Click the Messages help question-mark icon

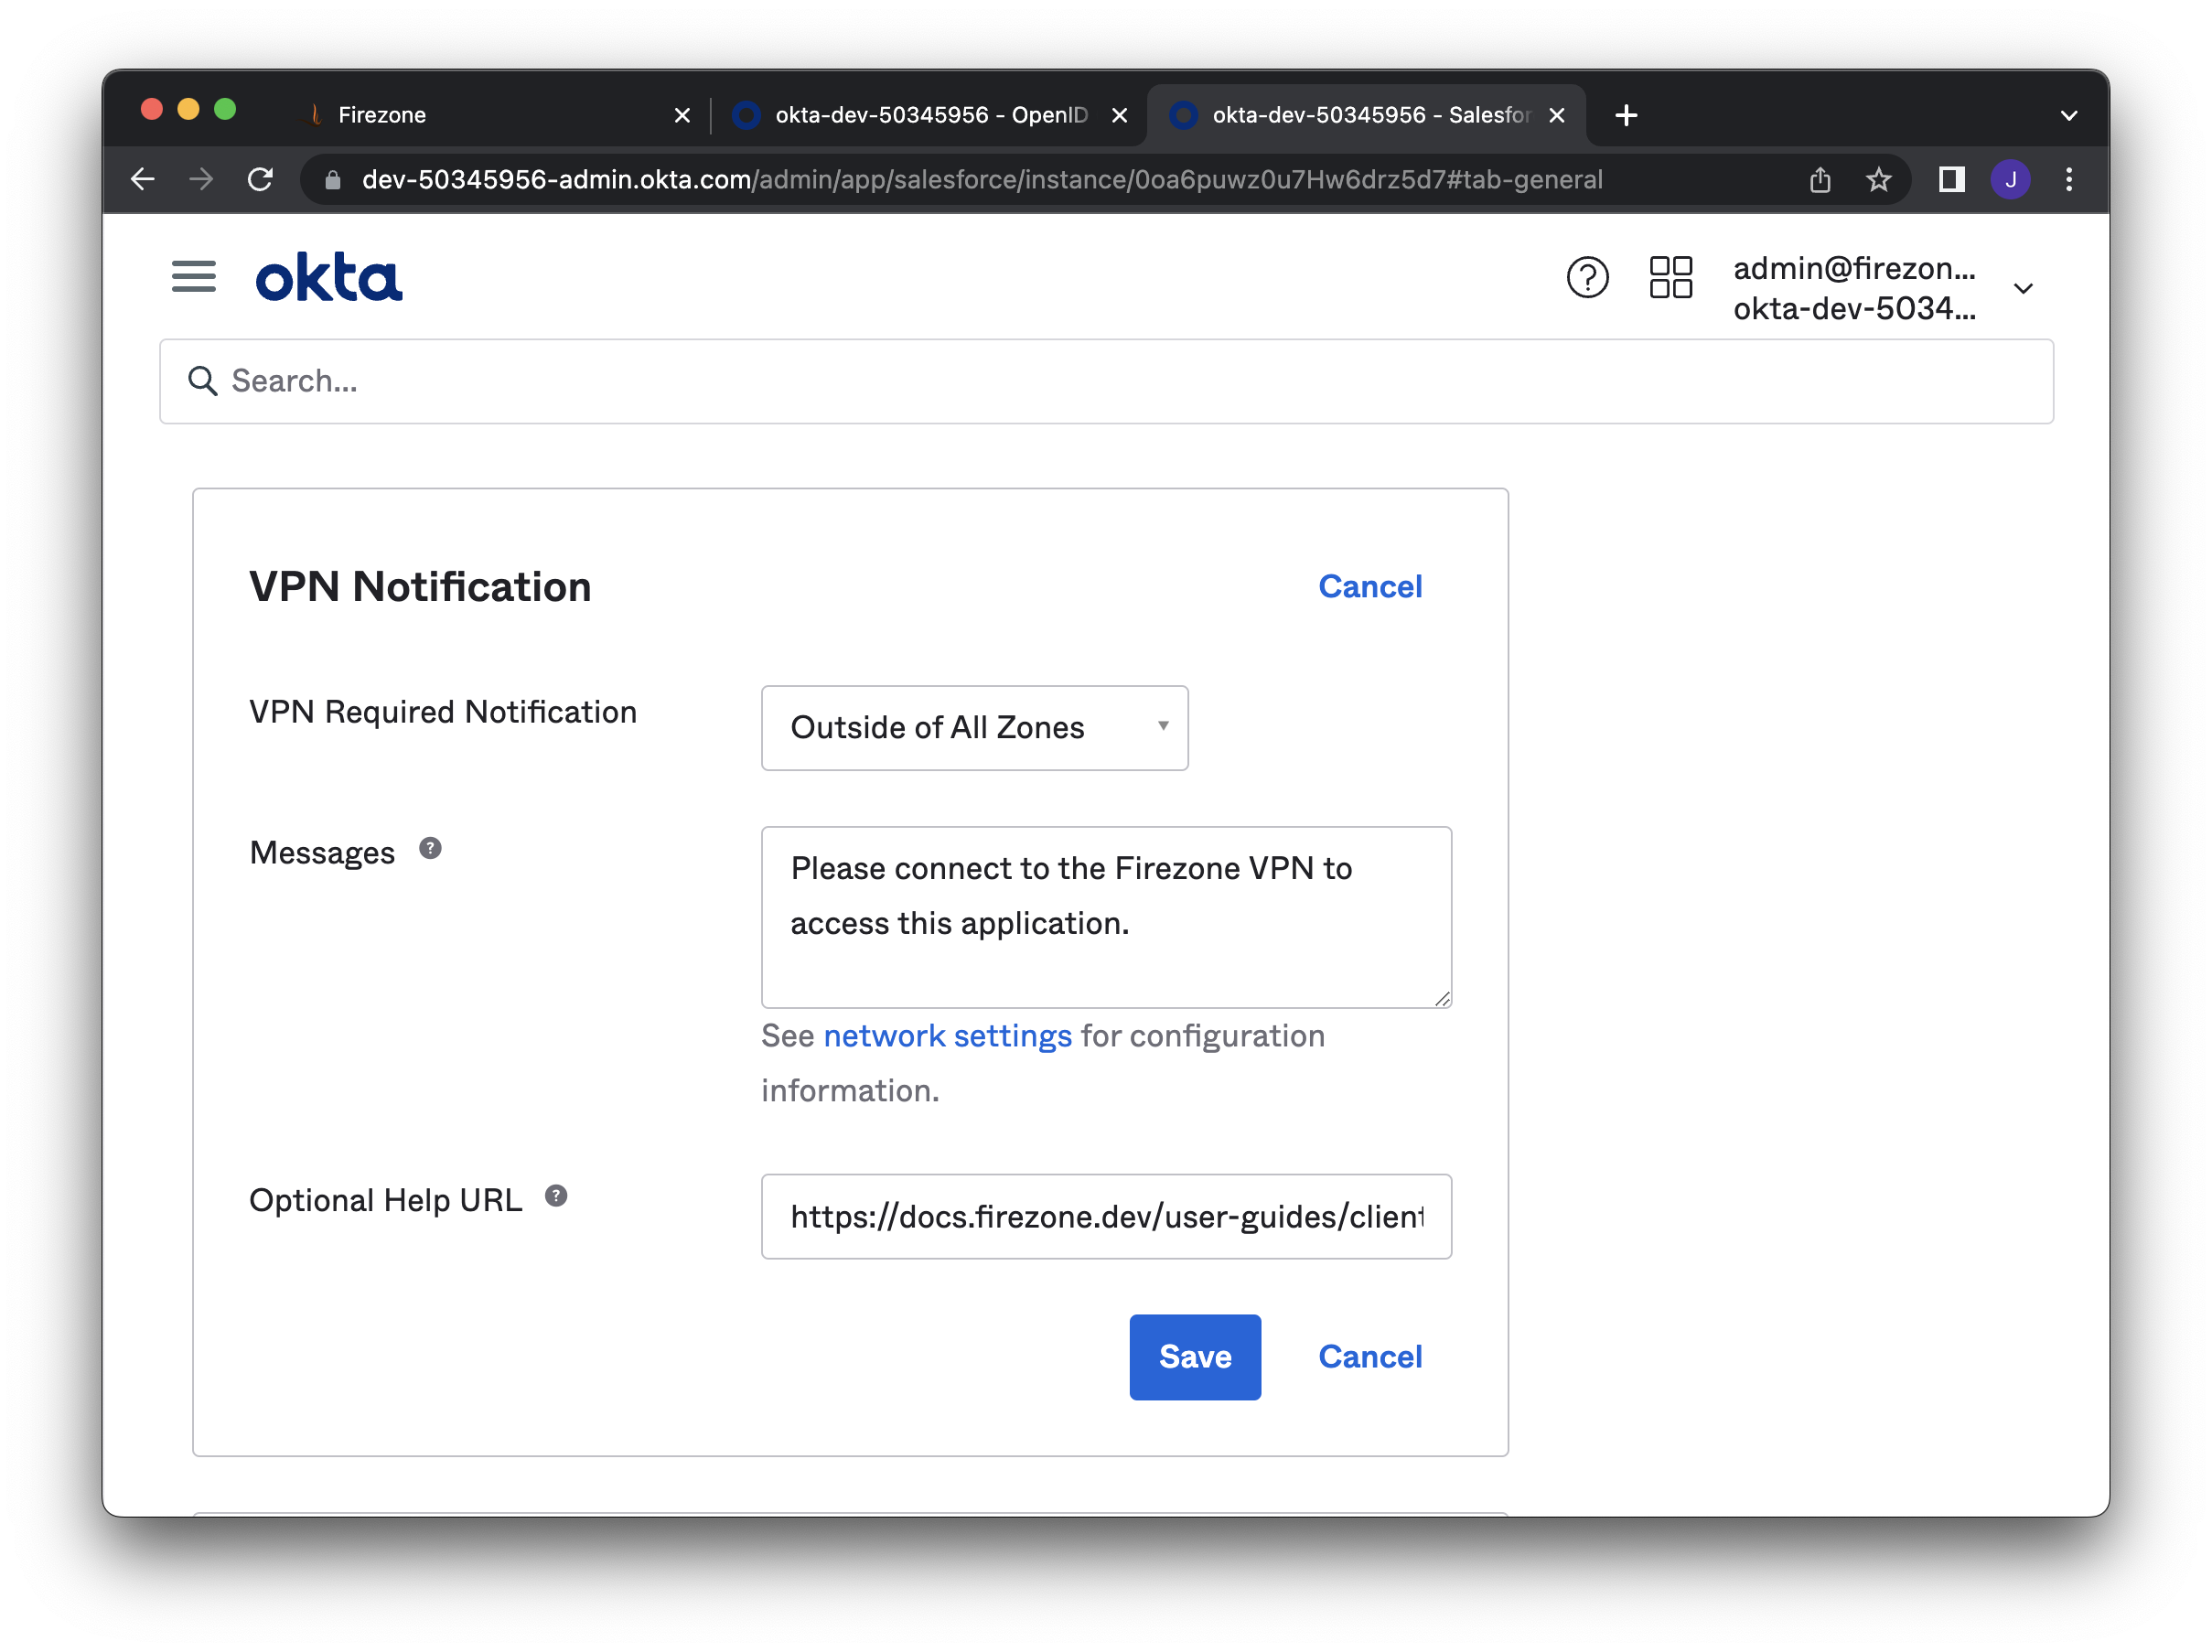(x=431, y=847)
